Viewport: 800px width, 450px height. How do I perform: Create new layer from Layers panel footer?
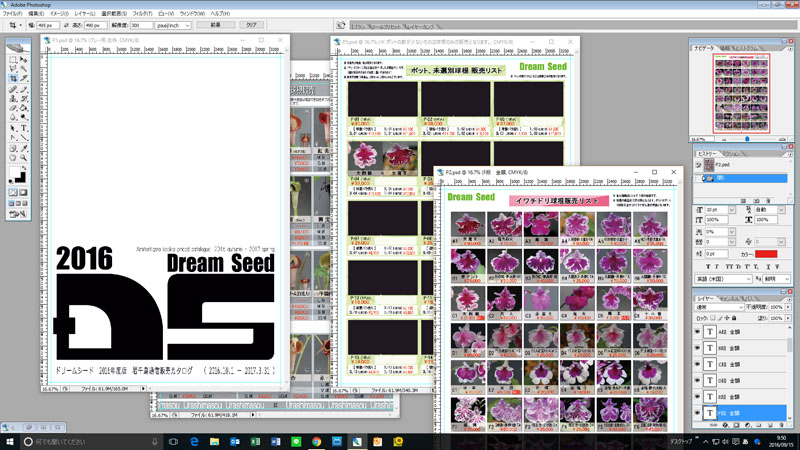click(x=770, y=425)
